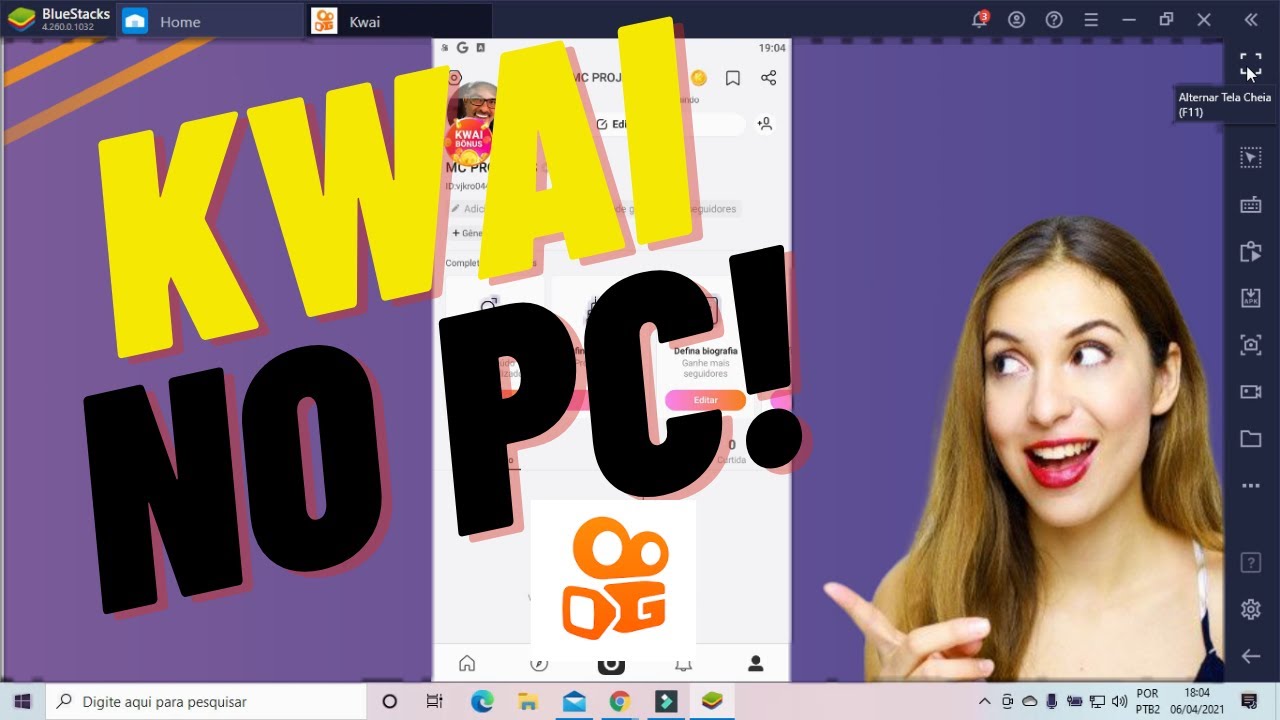Expand hidden system tray icons chevron
The image size is (1280, 720).
(x=985, y=701)
